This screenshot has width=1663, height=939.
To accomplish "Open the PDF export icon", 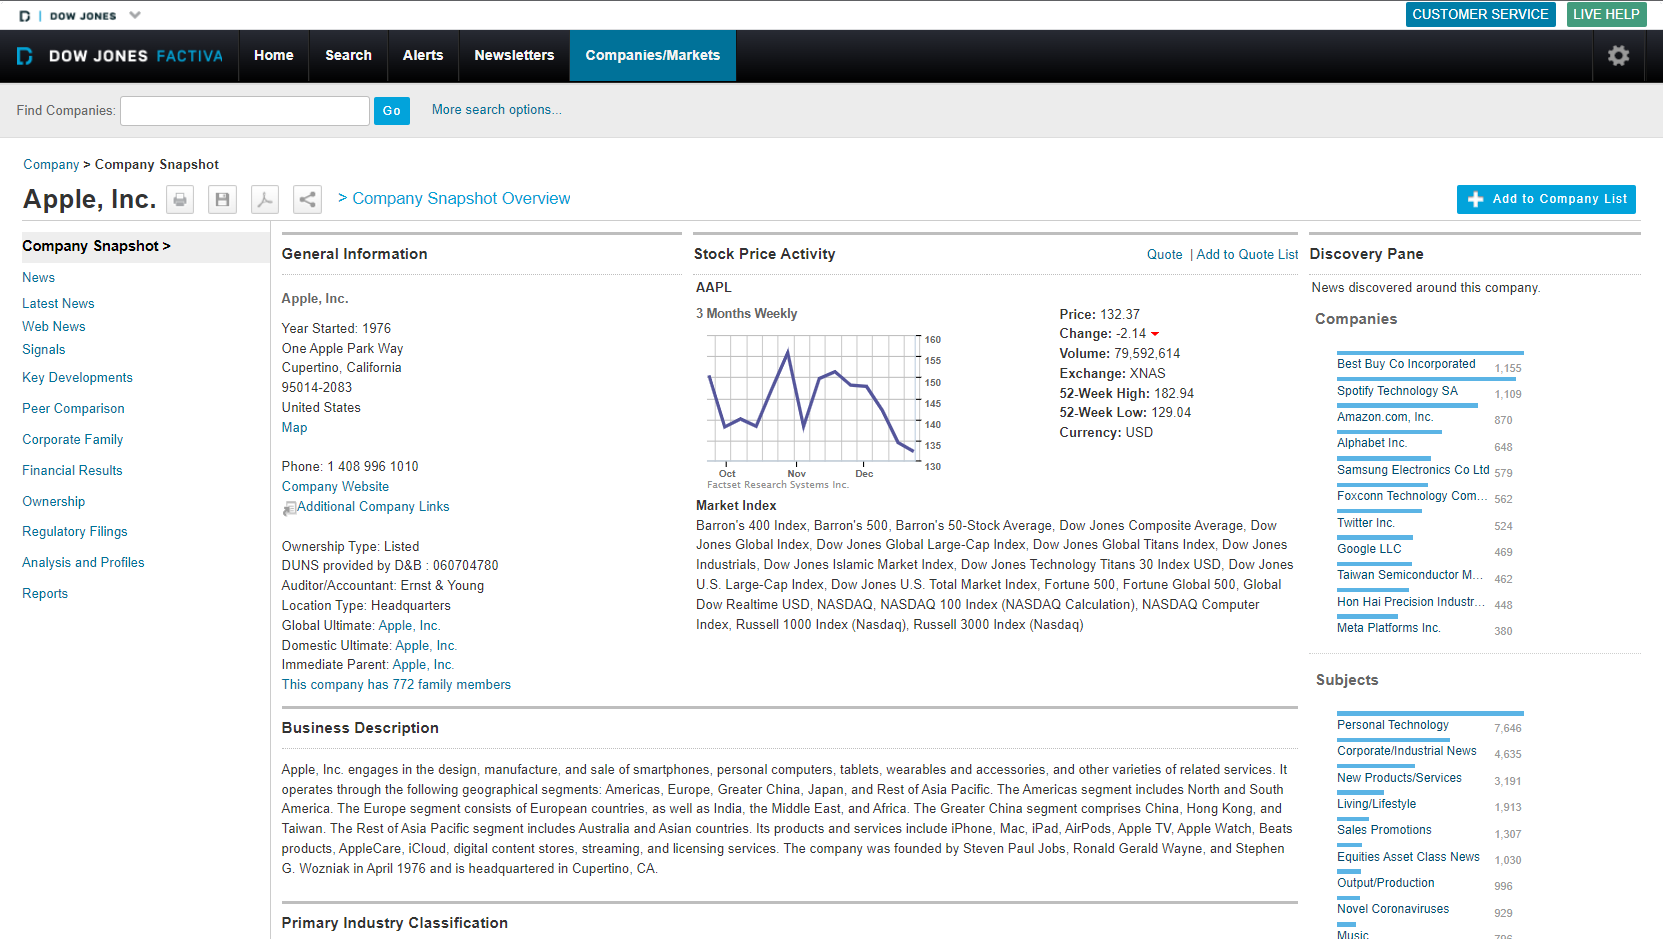I will 265,200.
